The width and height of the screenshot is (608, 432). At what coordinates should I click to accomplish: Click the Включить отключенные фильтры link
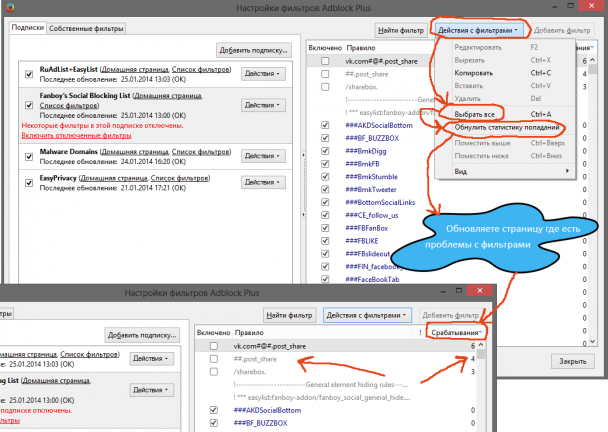76,135
